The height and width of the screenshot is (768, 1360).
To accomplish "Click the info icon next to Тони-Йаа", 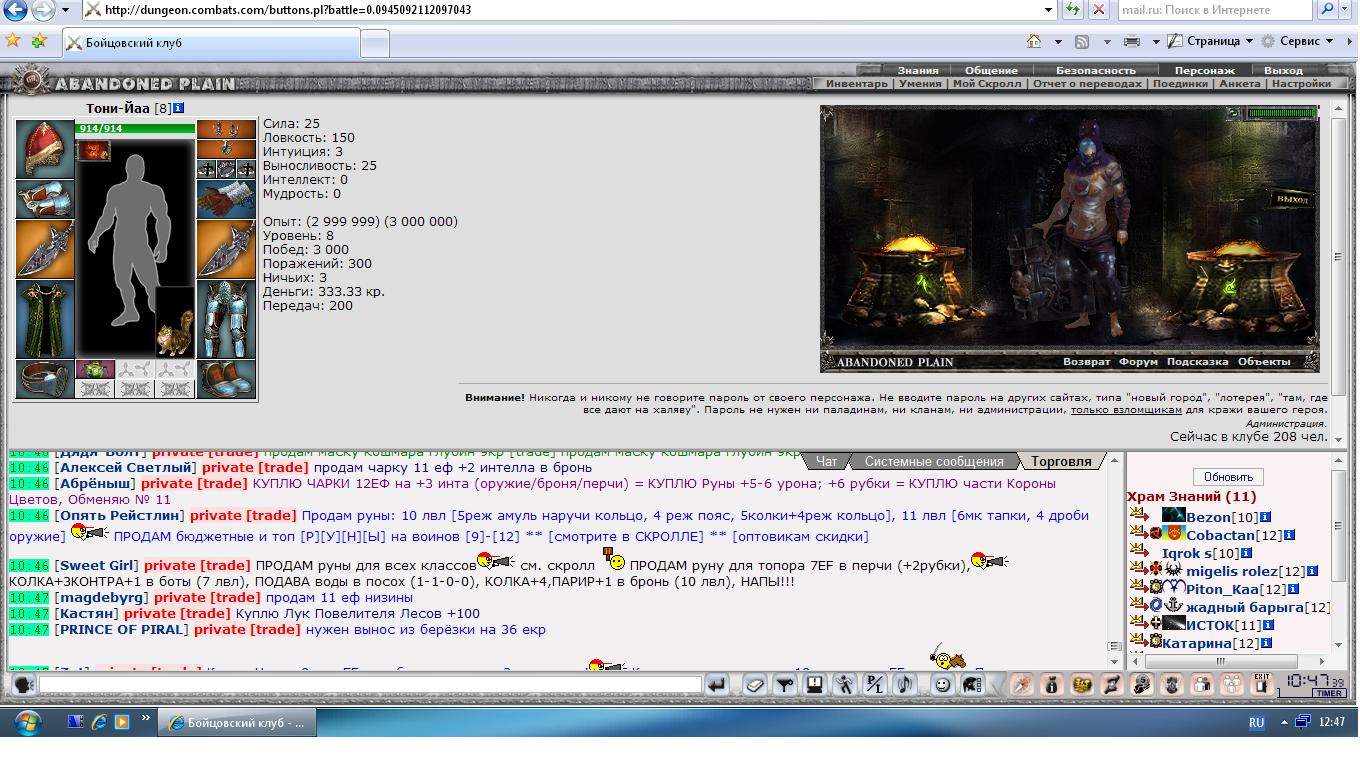I will coord(178,108).
